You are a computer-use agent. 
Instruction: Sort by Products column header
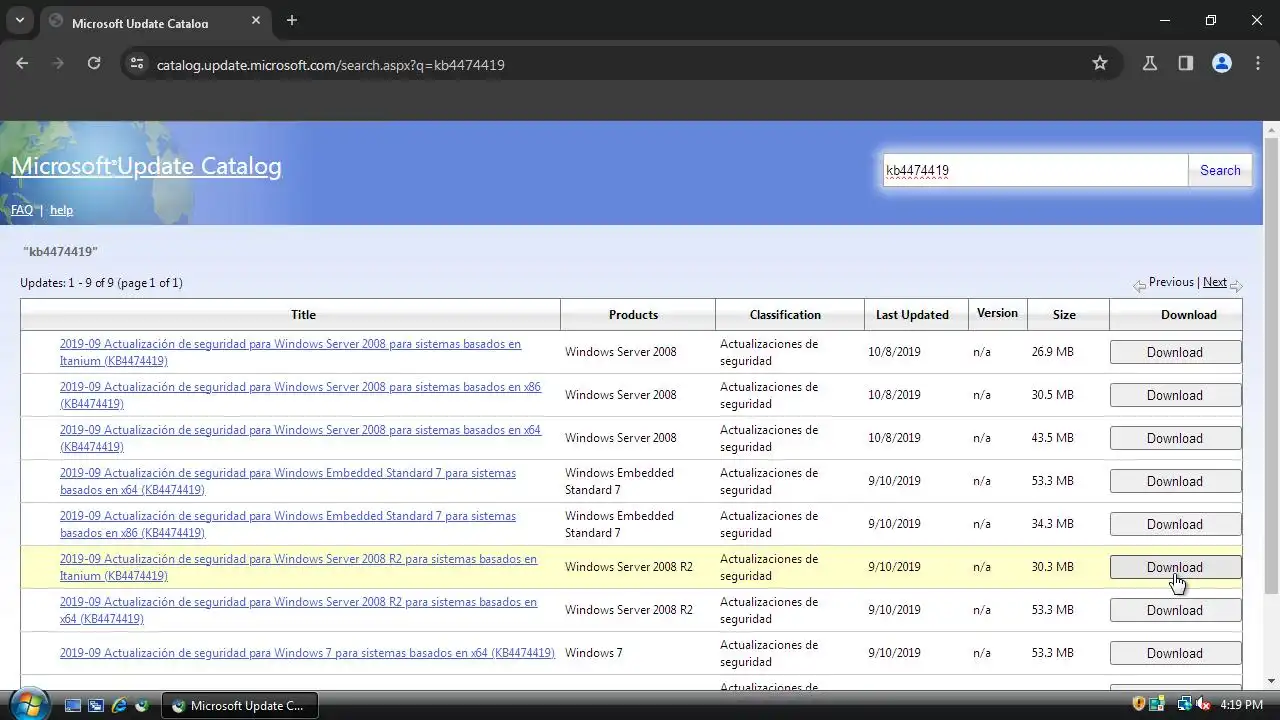click(633, 314)
